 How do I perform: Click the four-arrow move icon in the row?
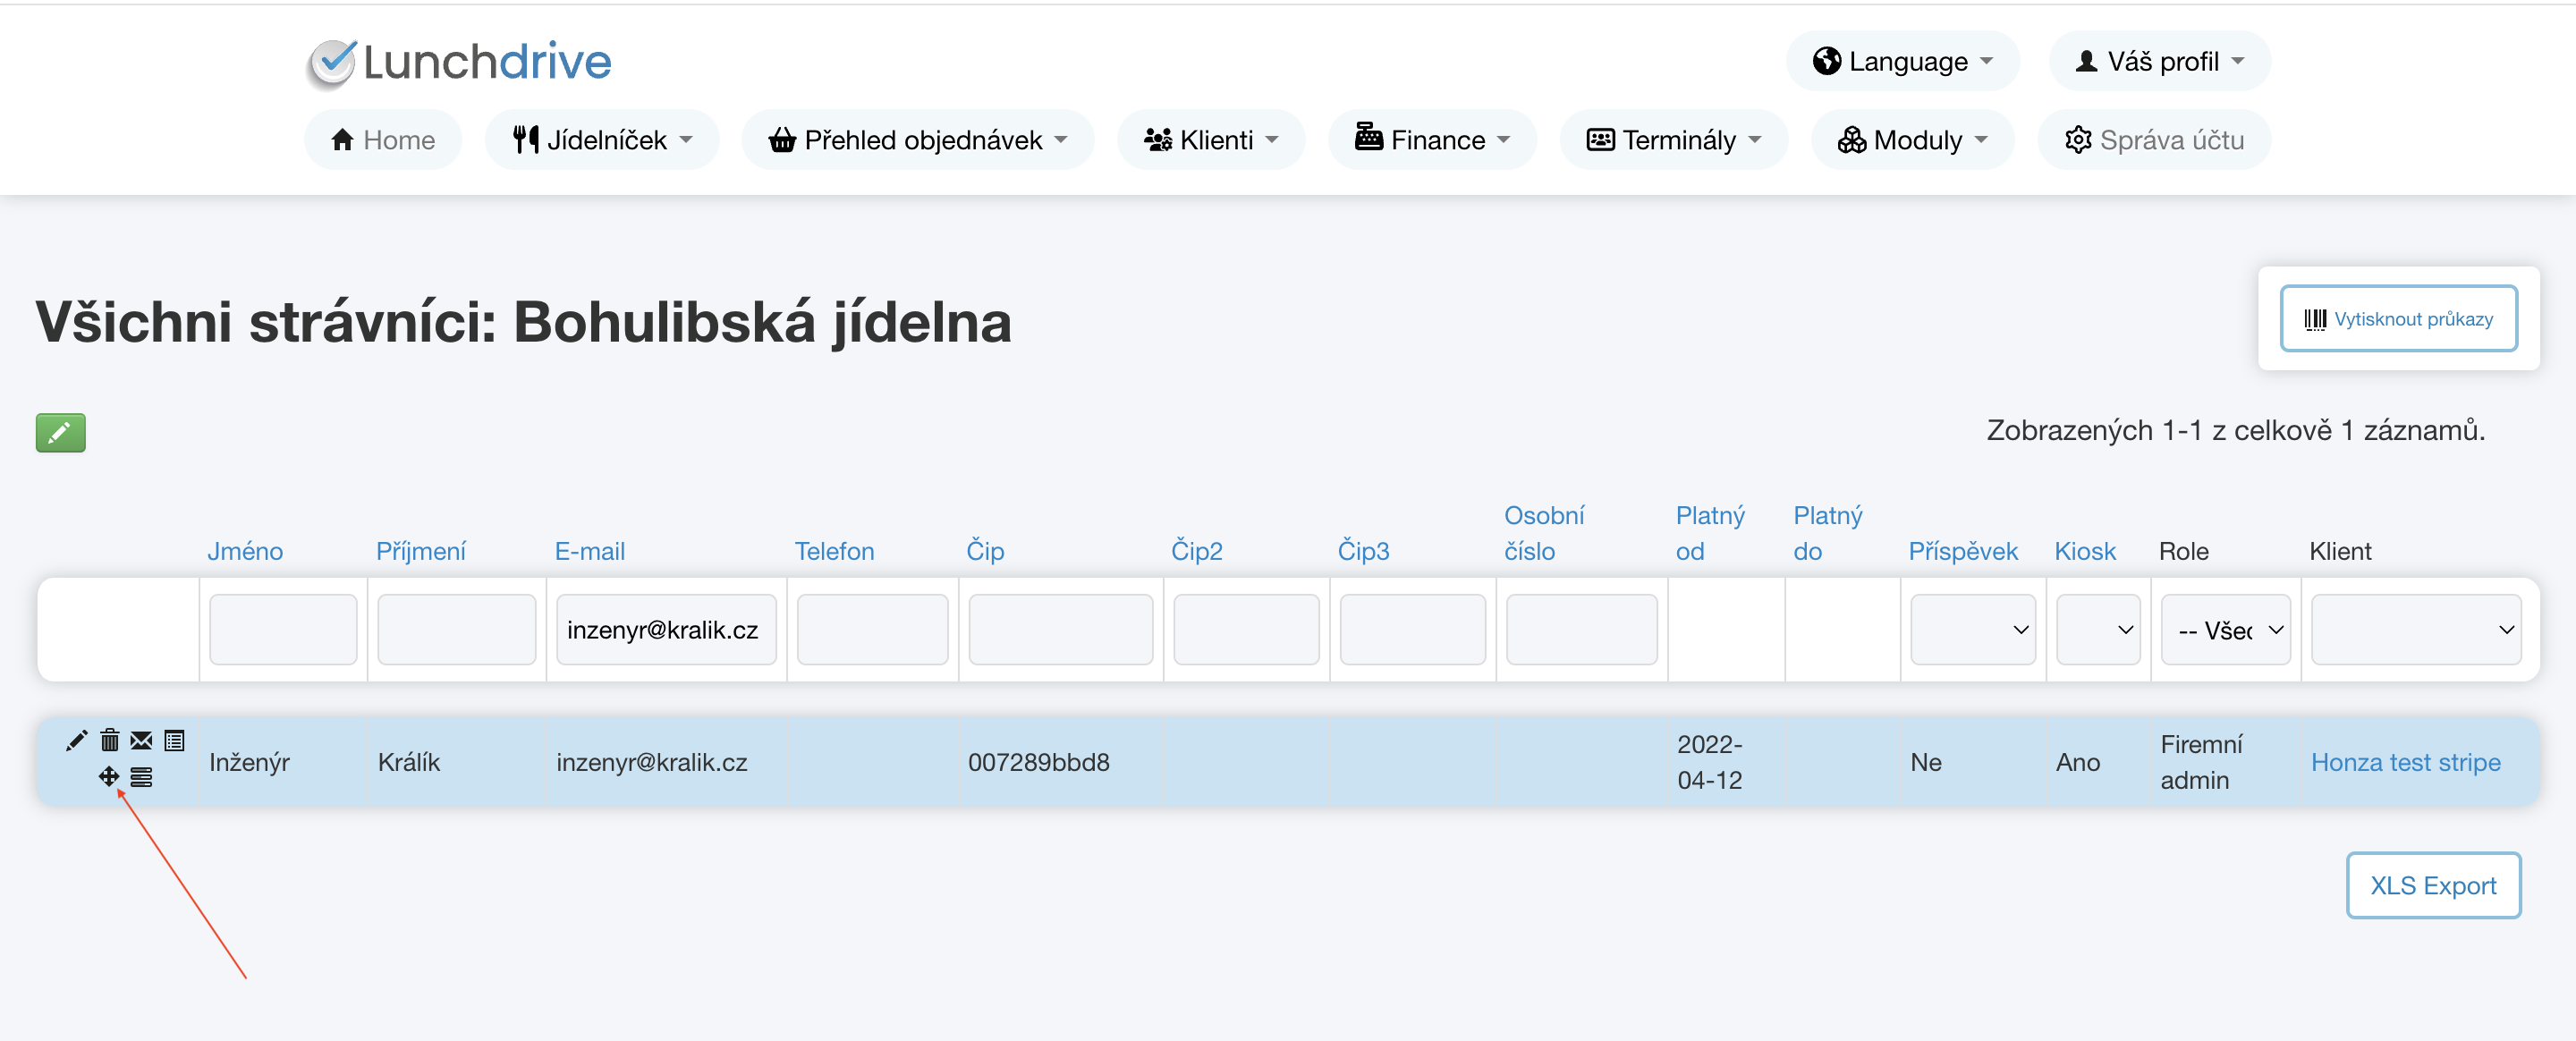[x=108, y=776]
